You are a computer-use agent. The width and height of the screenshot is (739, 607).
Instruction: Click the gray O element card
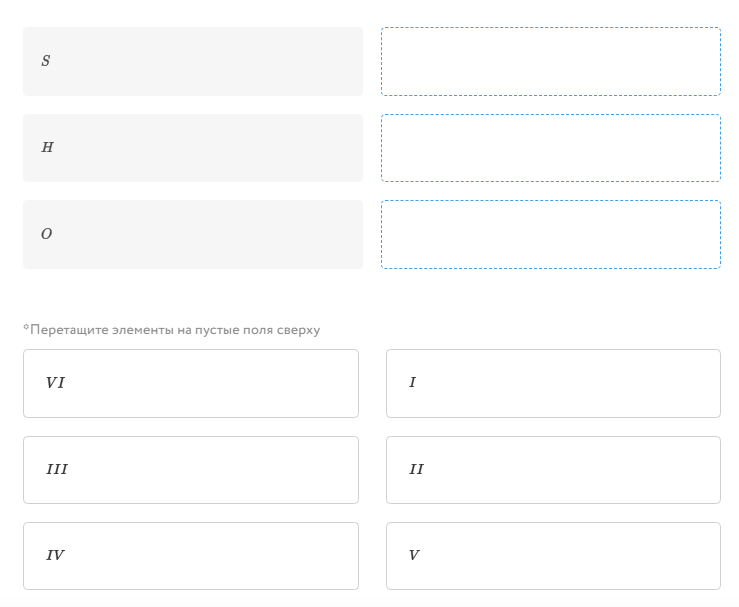[x=192, y=234]
